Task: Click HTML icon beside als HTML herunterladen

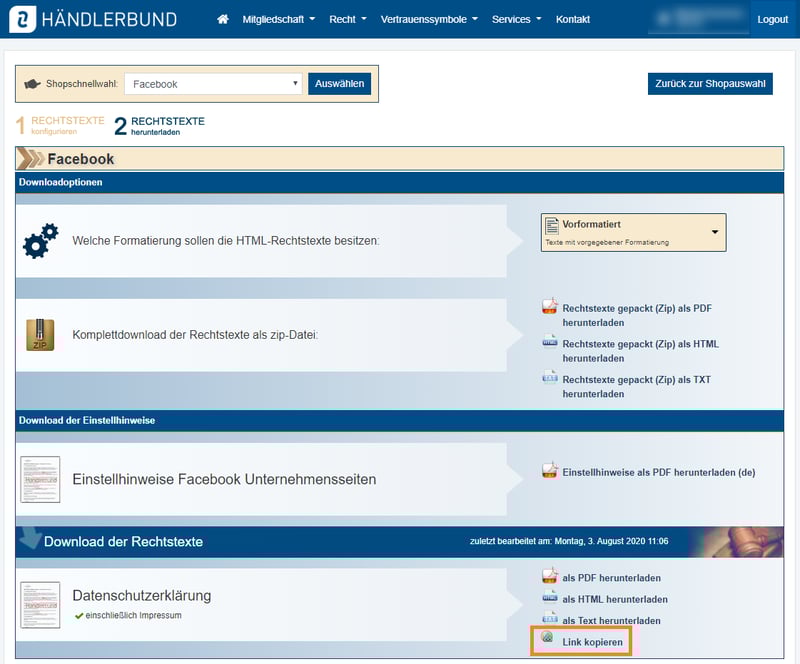Action: coord(549,597)
